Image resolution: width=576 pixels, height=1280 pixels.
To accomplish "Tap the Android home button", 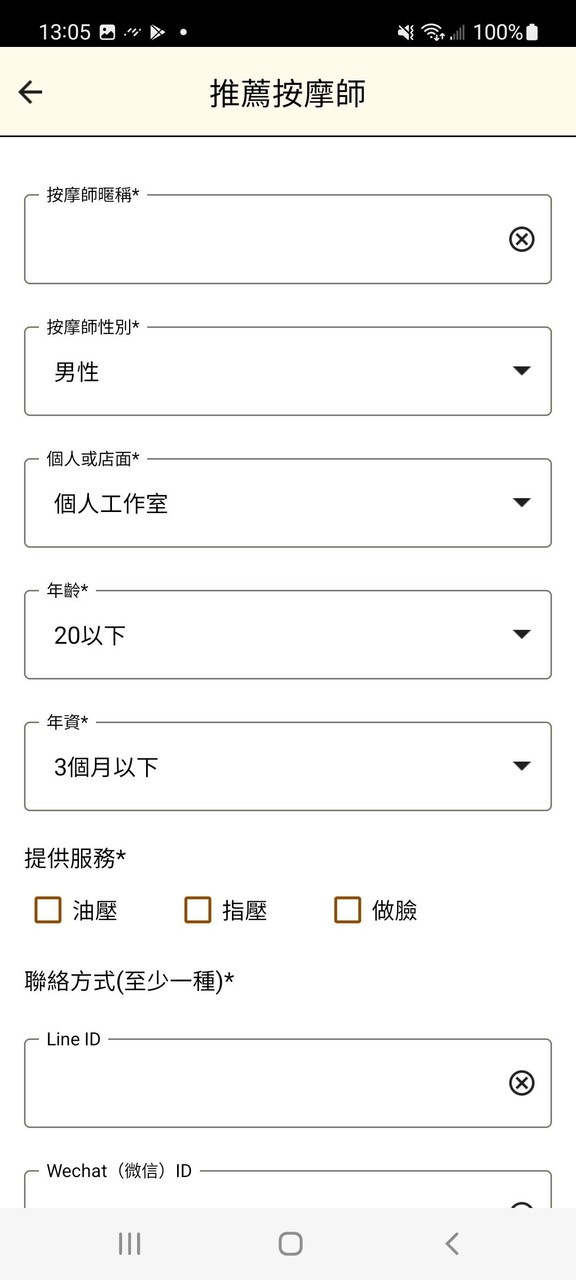I will pos(288,1243).
